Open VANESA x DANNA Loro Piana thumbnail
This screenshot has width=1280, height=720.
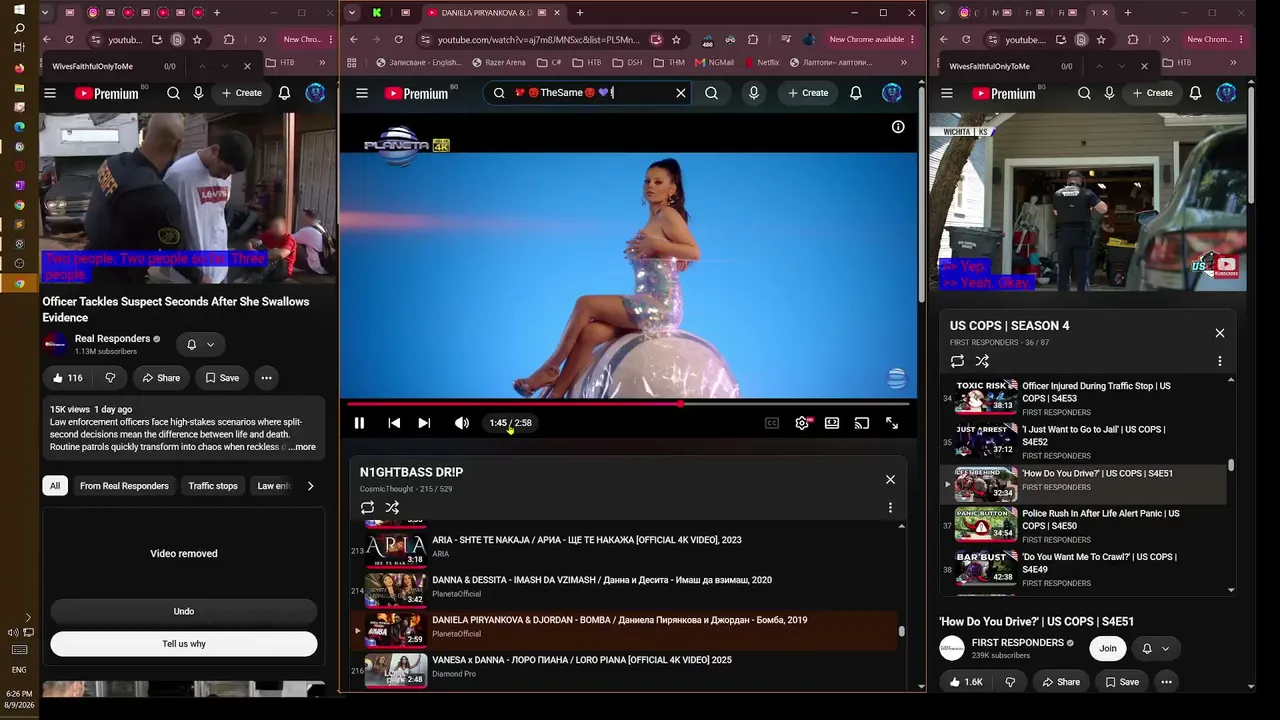[396, 670]
